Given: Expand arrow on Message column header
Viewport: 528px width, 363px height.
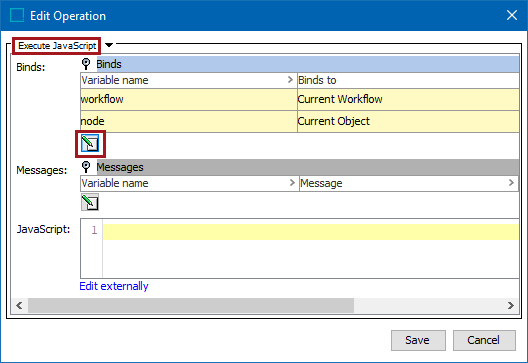Looking at the screenshot, I should pos(511,183).
